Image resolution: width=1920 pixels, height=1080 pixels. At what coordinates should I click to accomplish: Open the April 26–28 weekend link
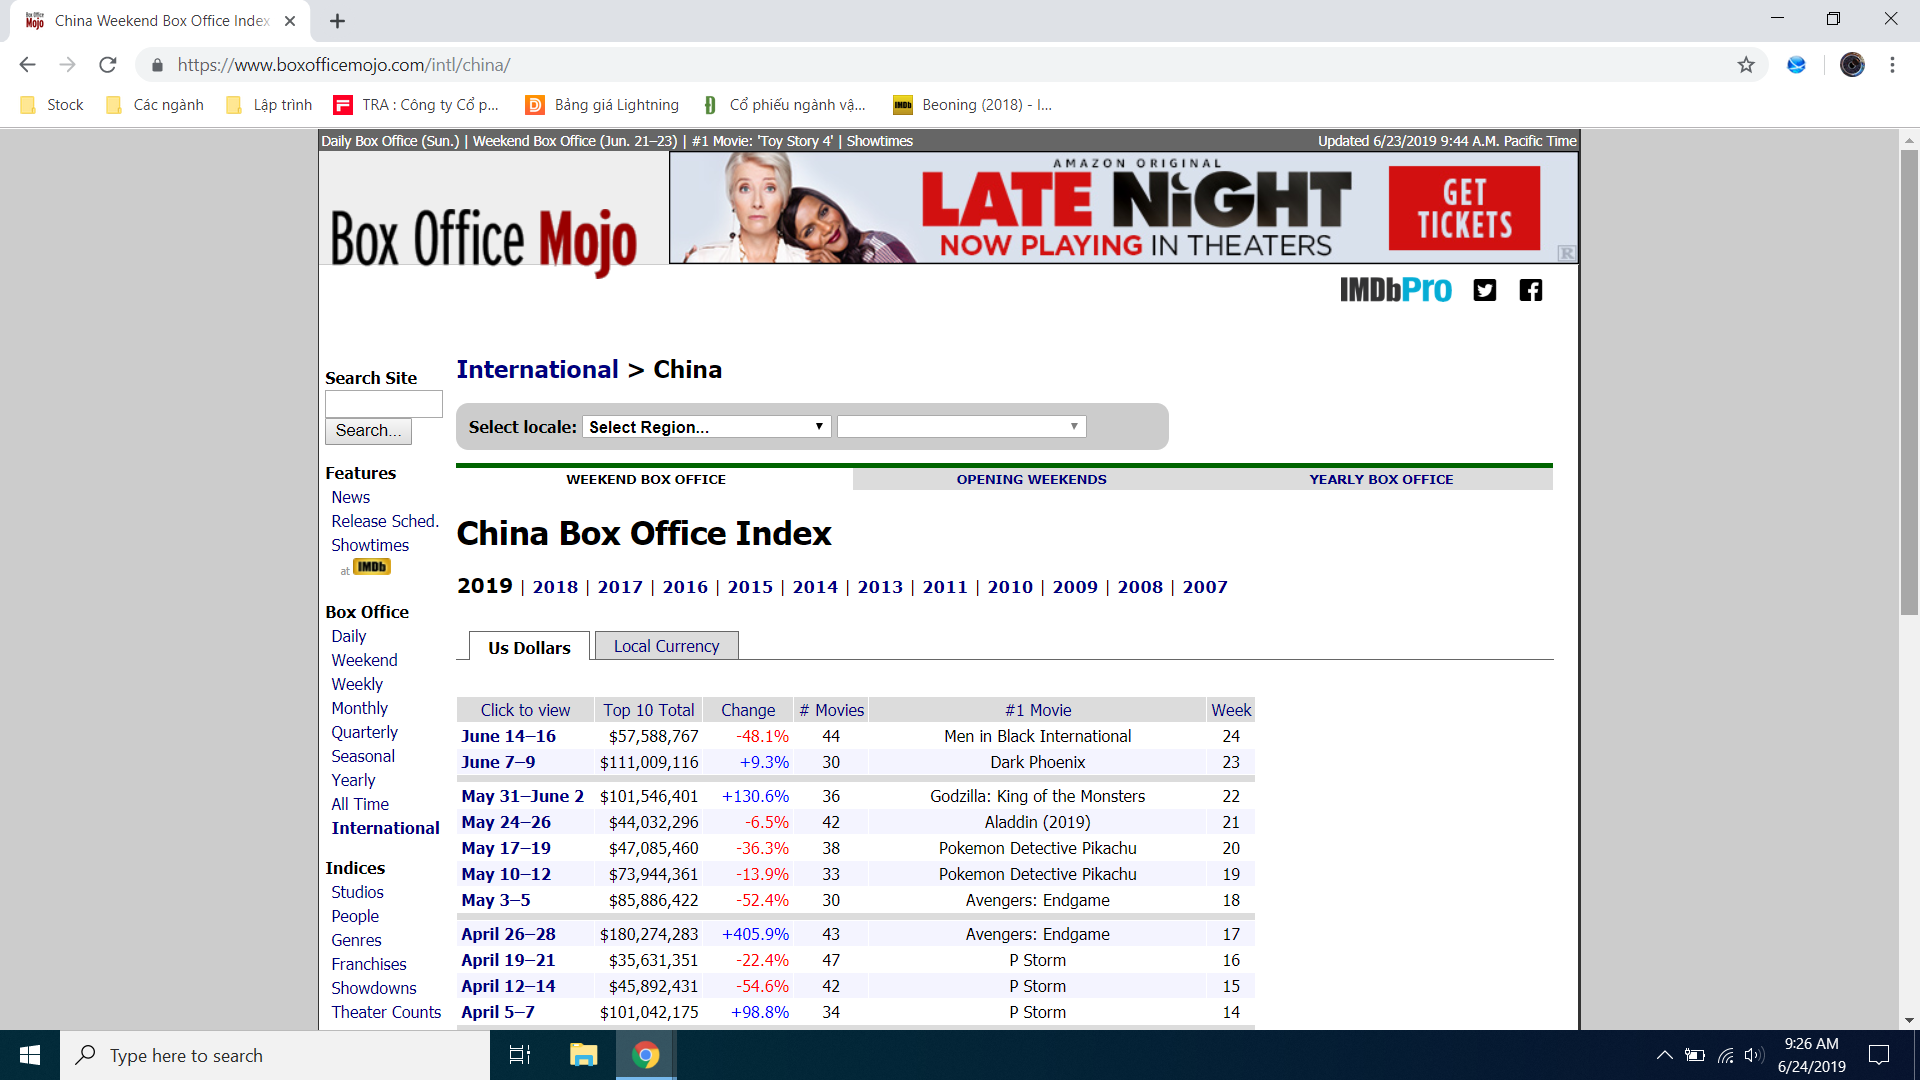pos(508,934)
